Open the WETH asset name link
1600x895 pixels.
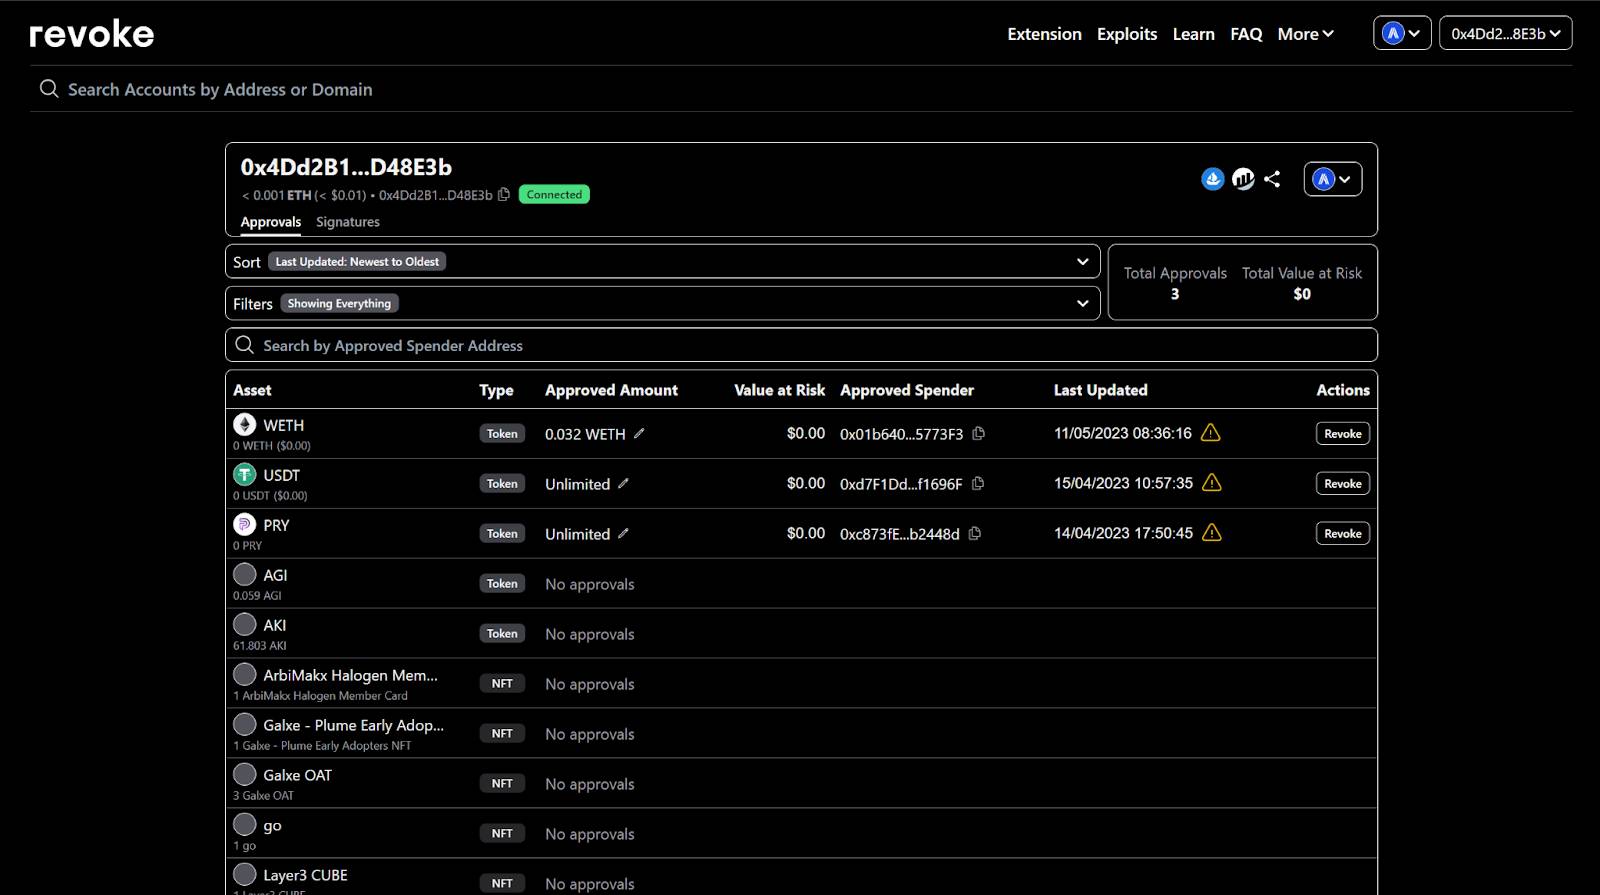pos(283,425)
